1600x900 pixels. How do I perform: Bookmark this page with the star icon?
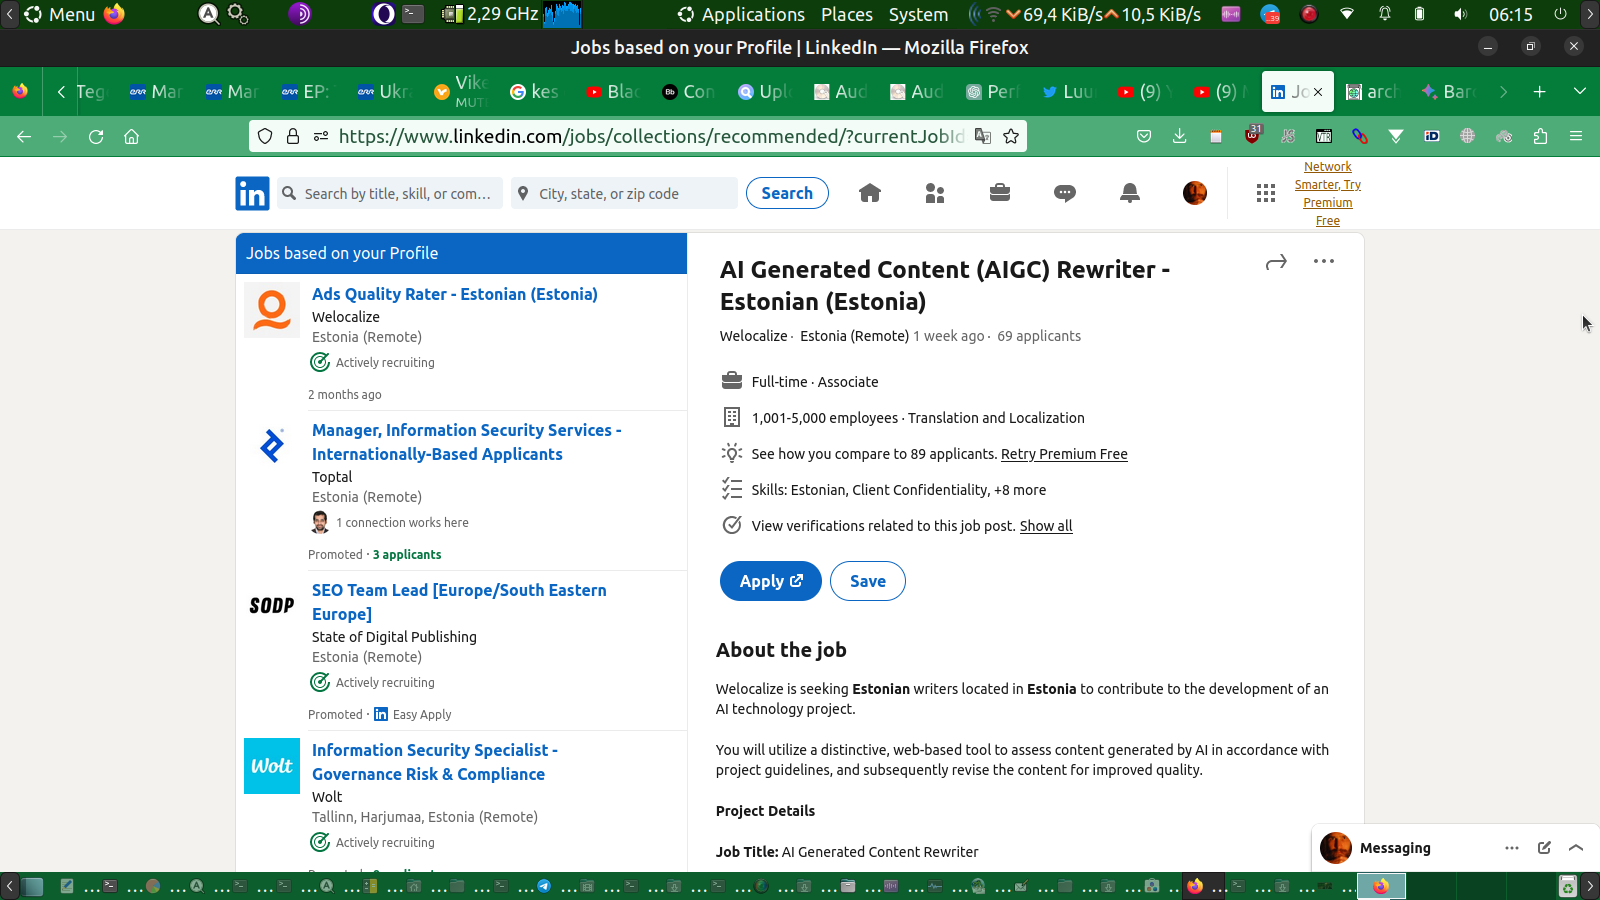[1011, 136]
